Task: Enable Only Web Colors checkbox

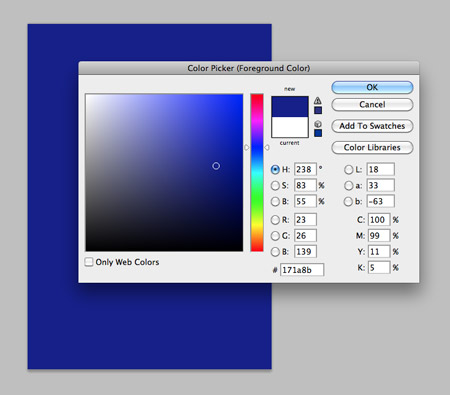Action: pos(89,262)
